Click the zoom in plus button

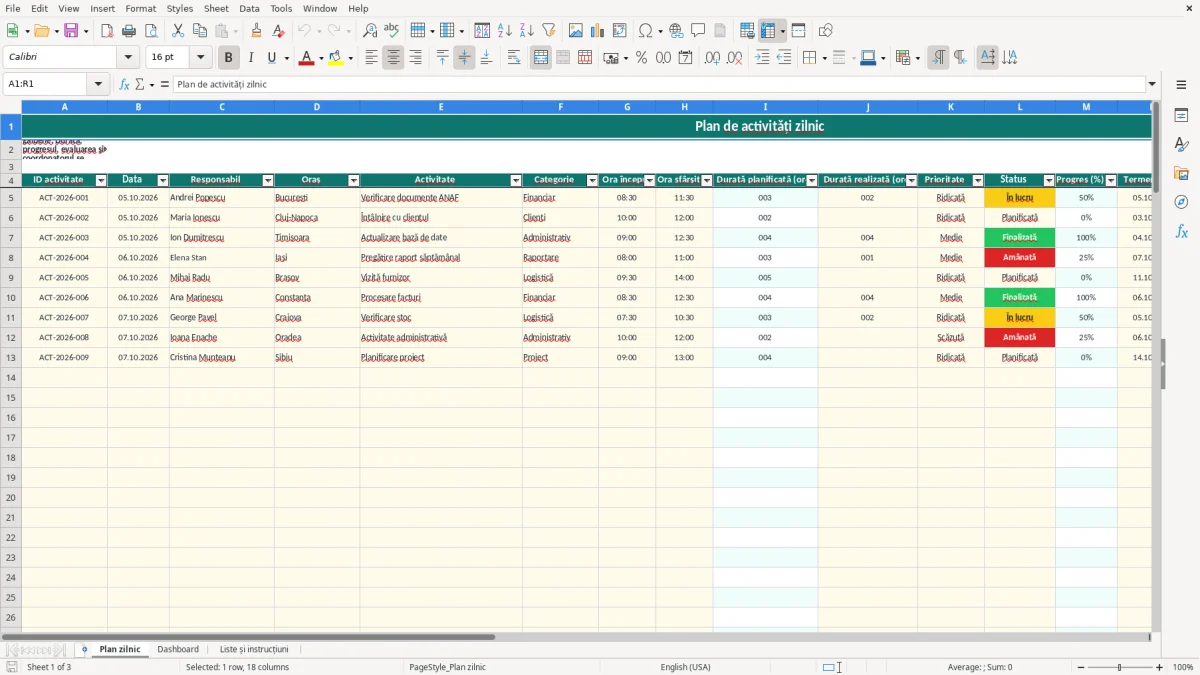[x=1160, y=667]
